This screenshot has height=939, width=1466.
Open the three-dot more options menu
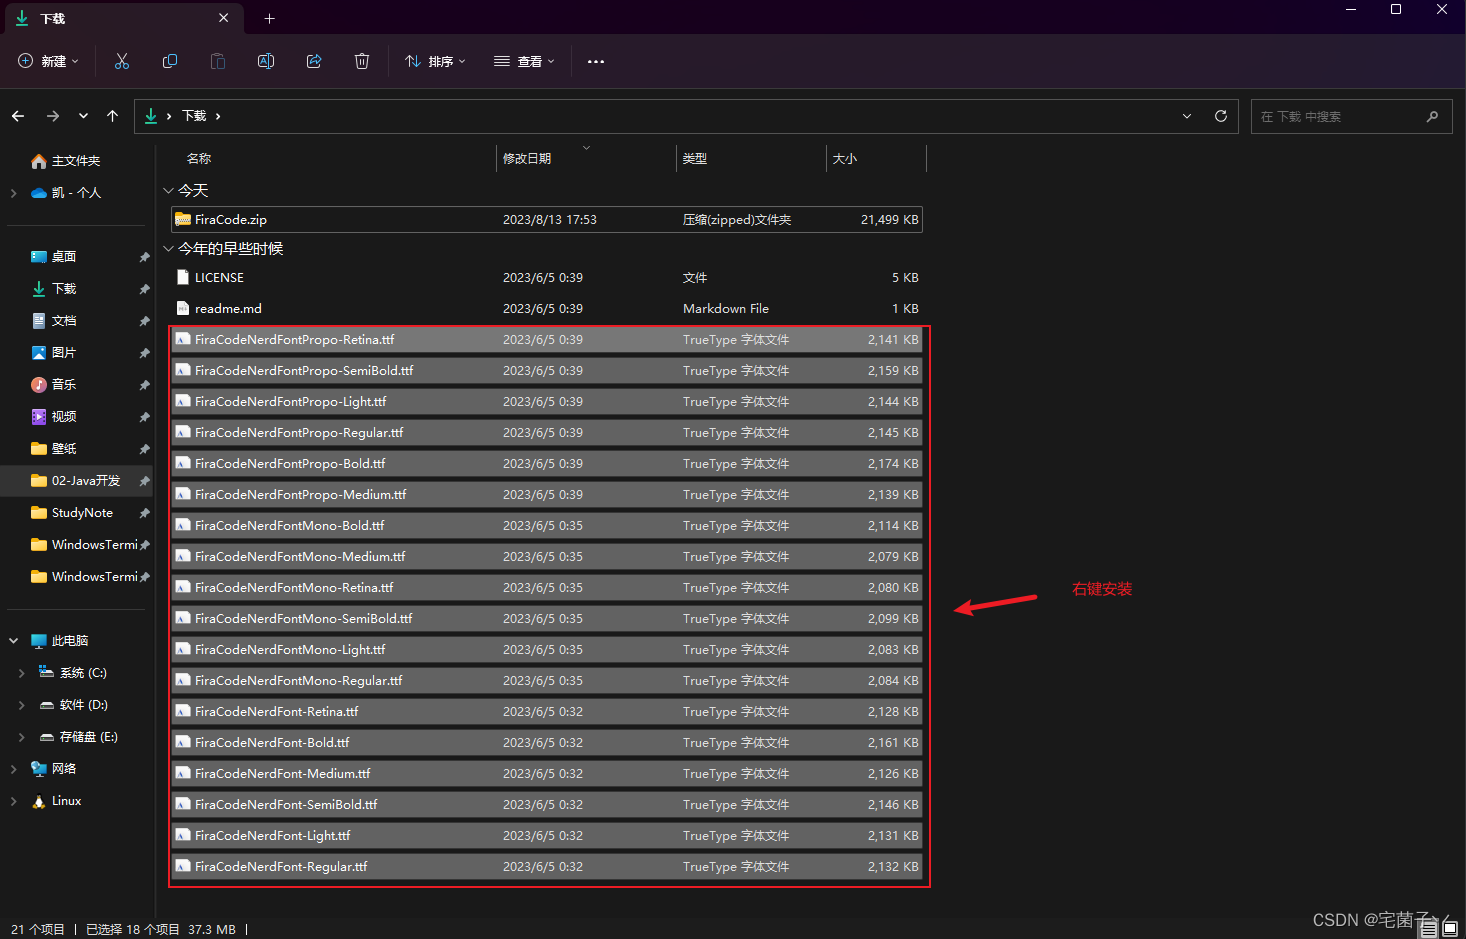(596, 61)
